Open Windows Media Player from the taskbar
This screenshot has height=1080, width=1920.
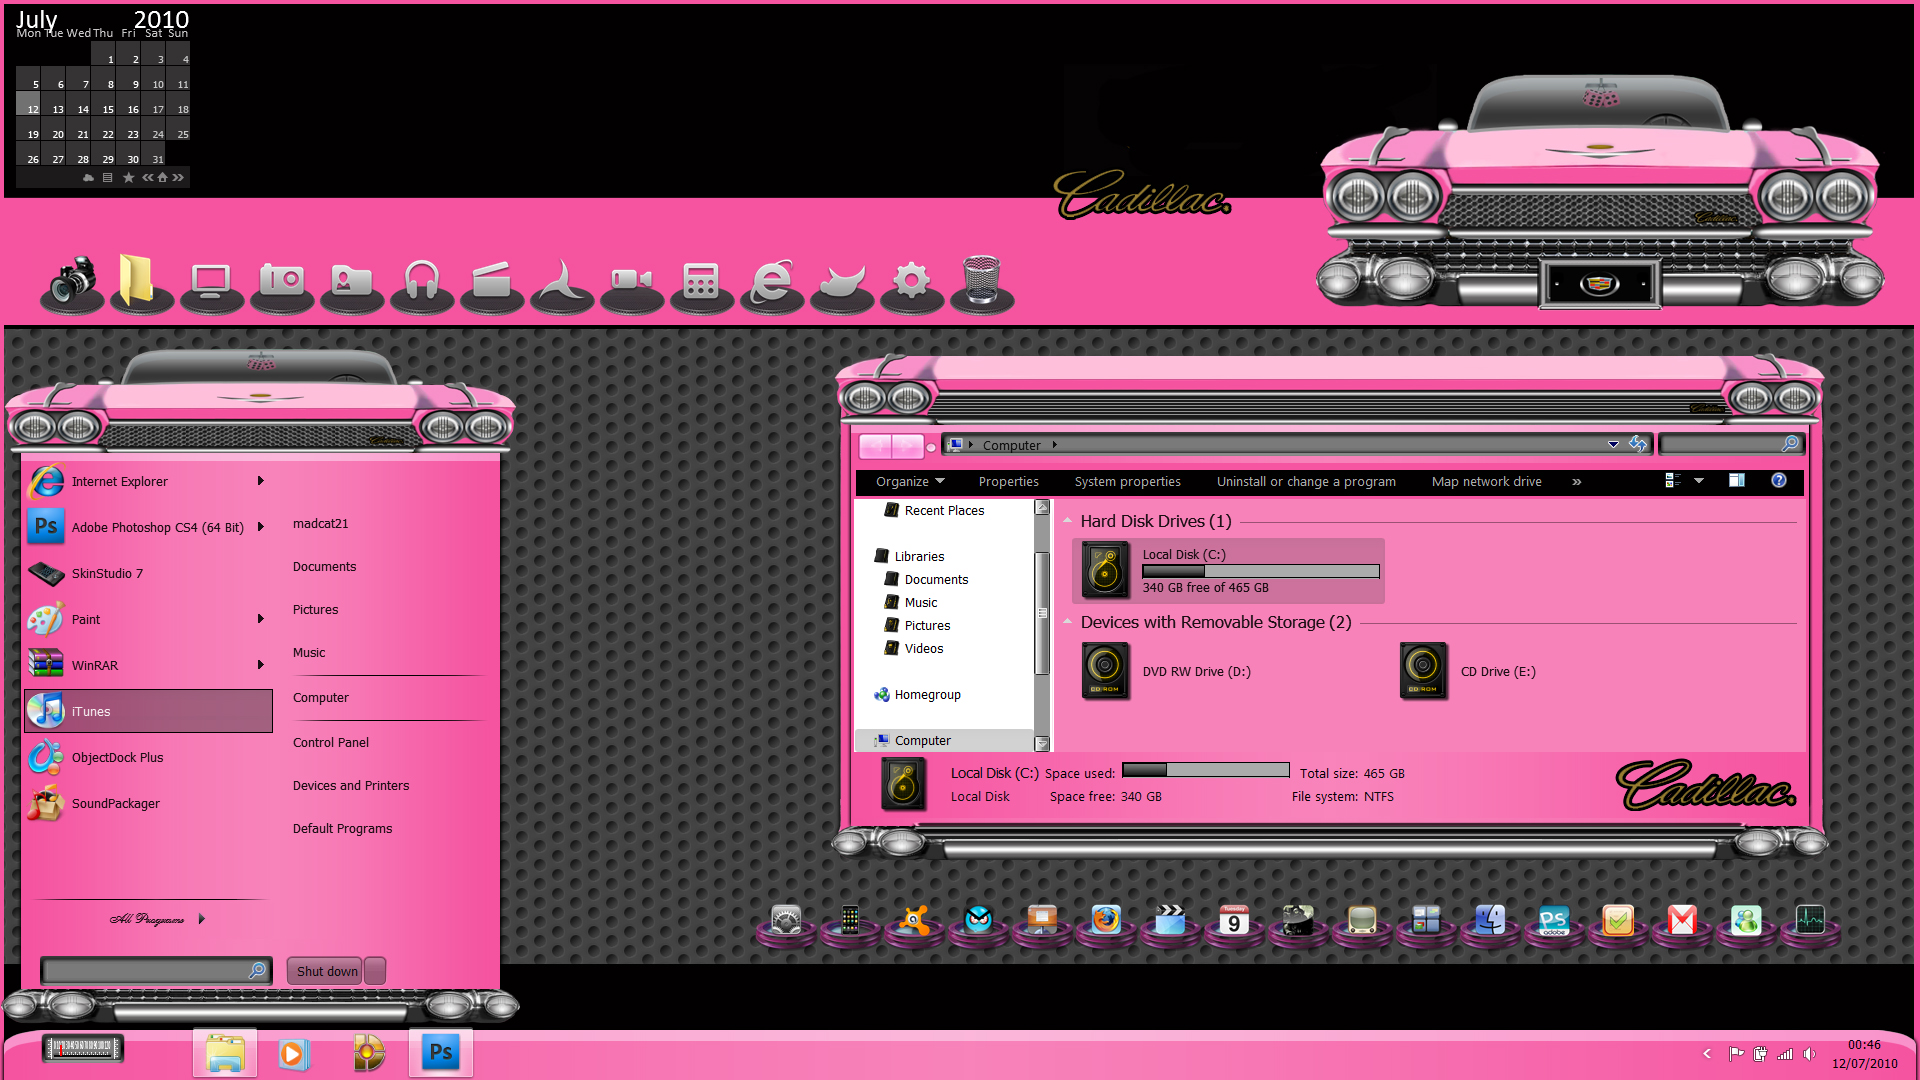(x=294, y=1054)
